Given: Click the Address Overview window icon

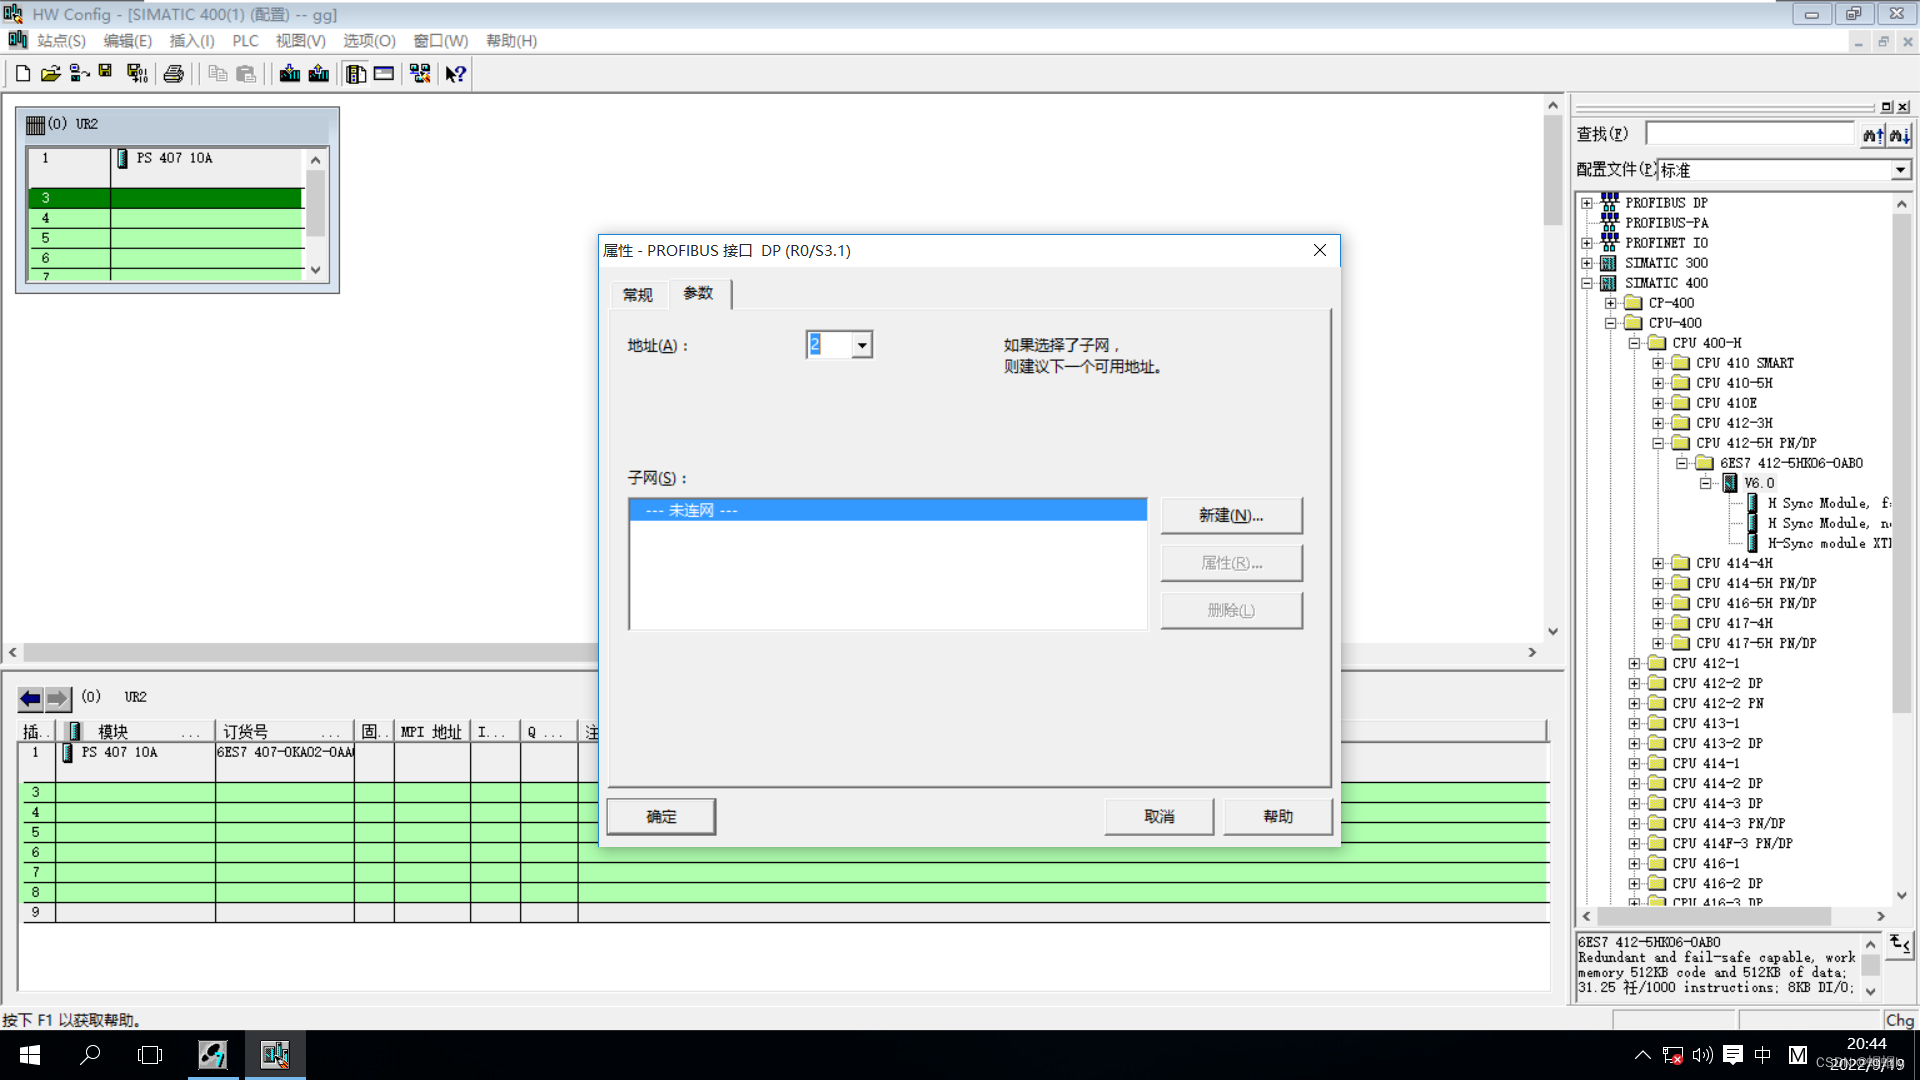Looking at the screenshot, I should 384,74.
